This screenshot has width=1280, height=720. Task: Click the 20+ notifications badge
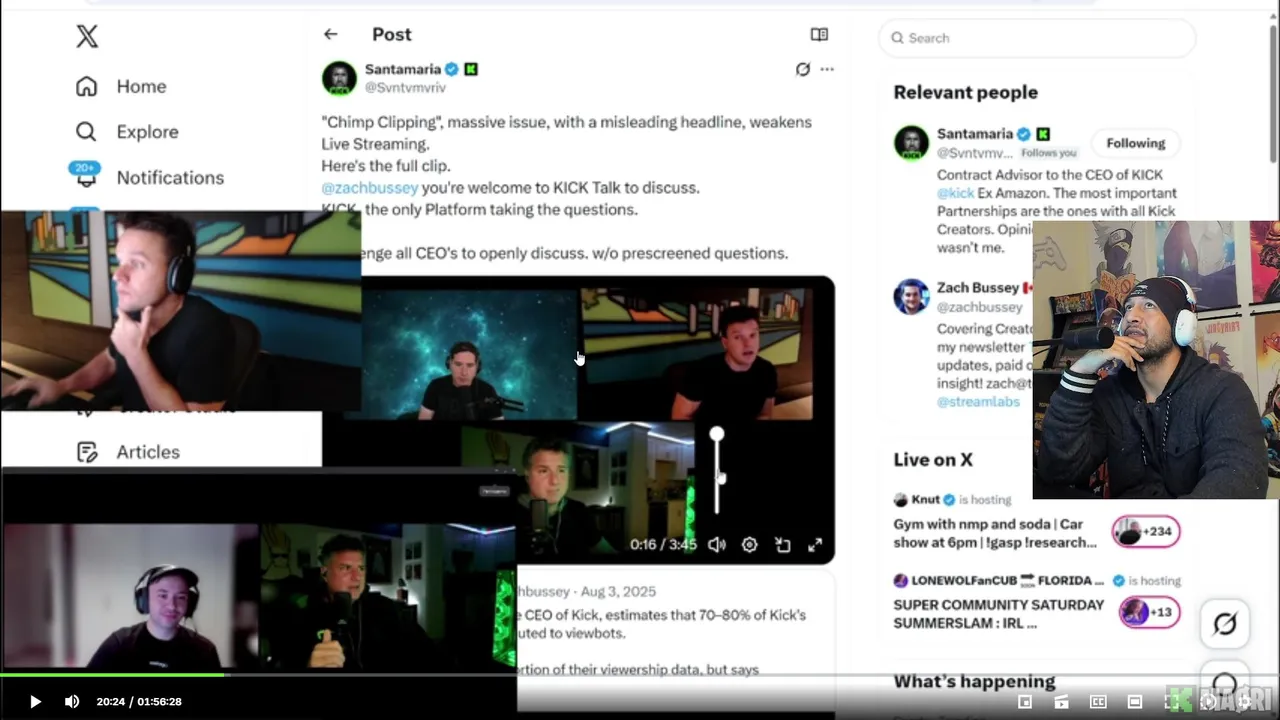tap(85, 167)
